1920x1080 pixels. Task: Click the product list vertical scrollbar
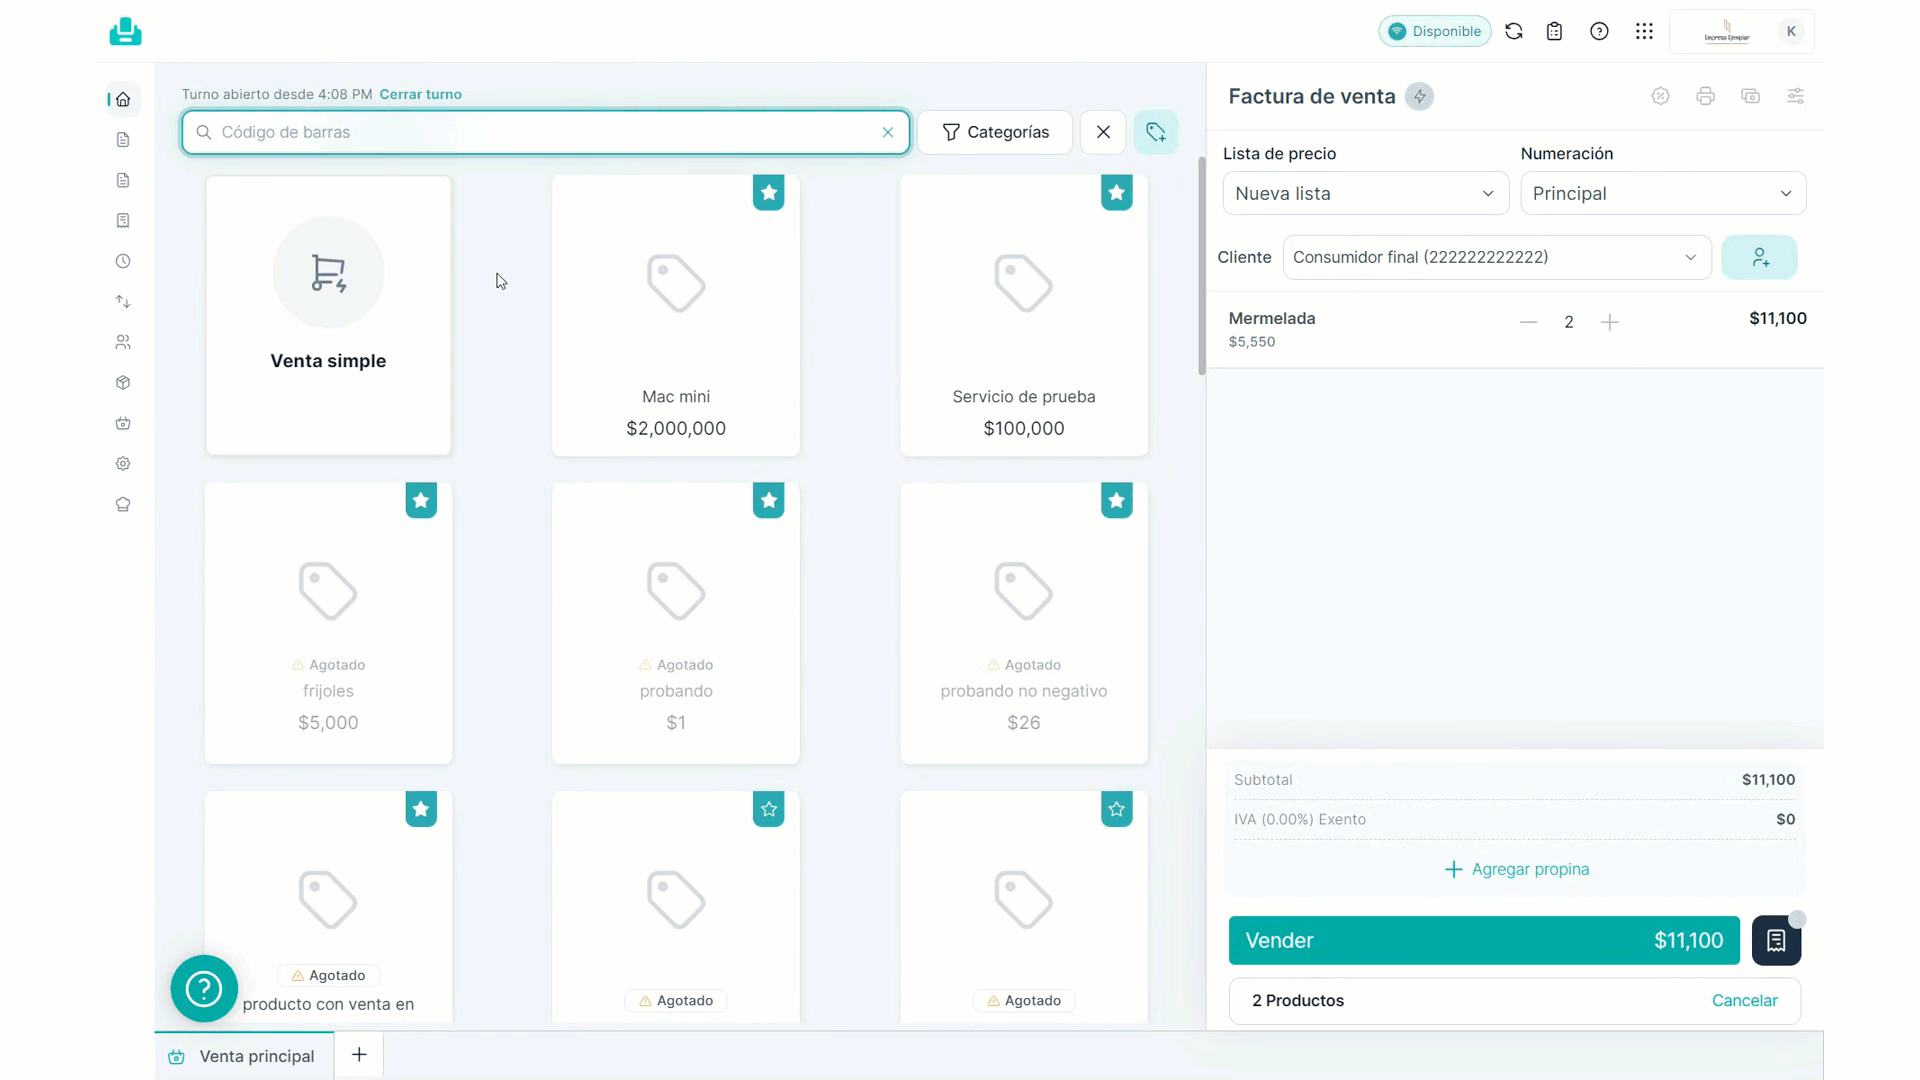pos(1201,265)
